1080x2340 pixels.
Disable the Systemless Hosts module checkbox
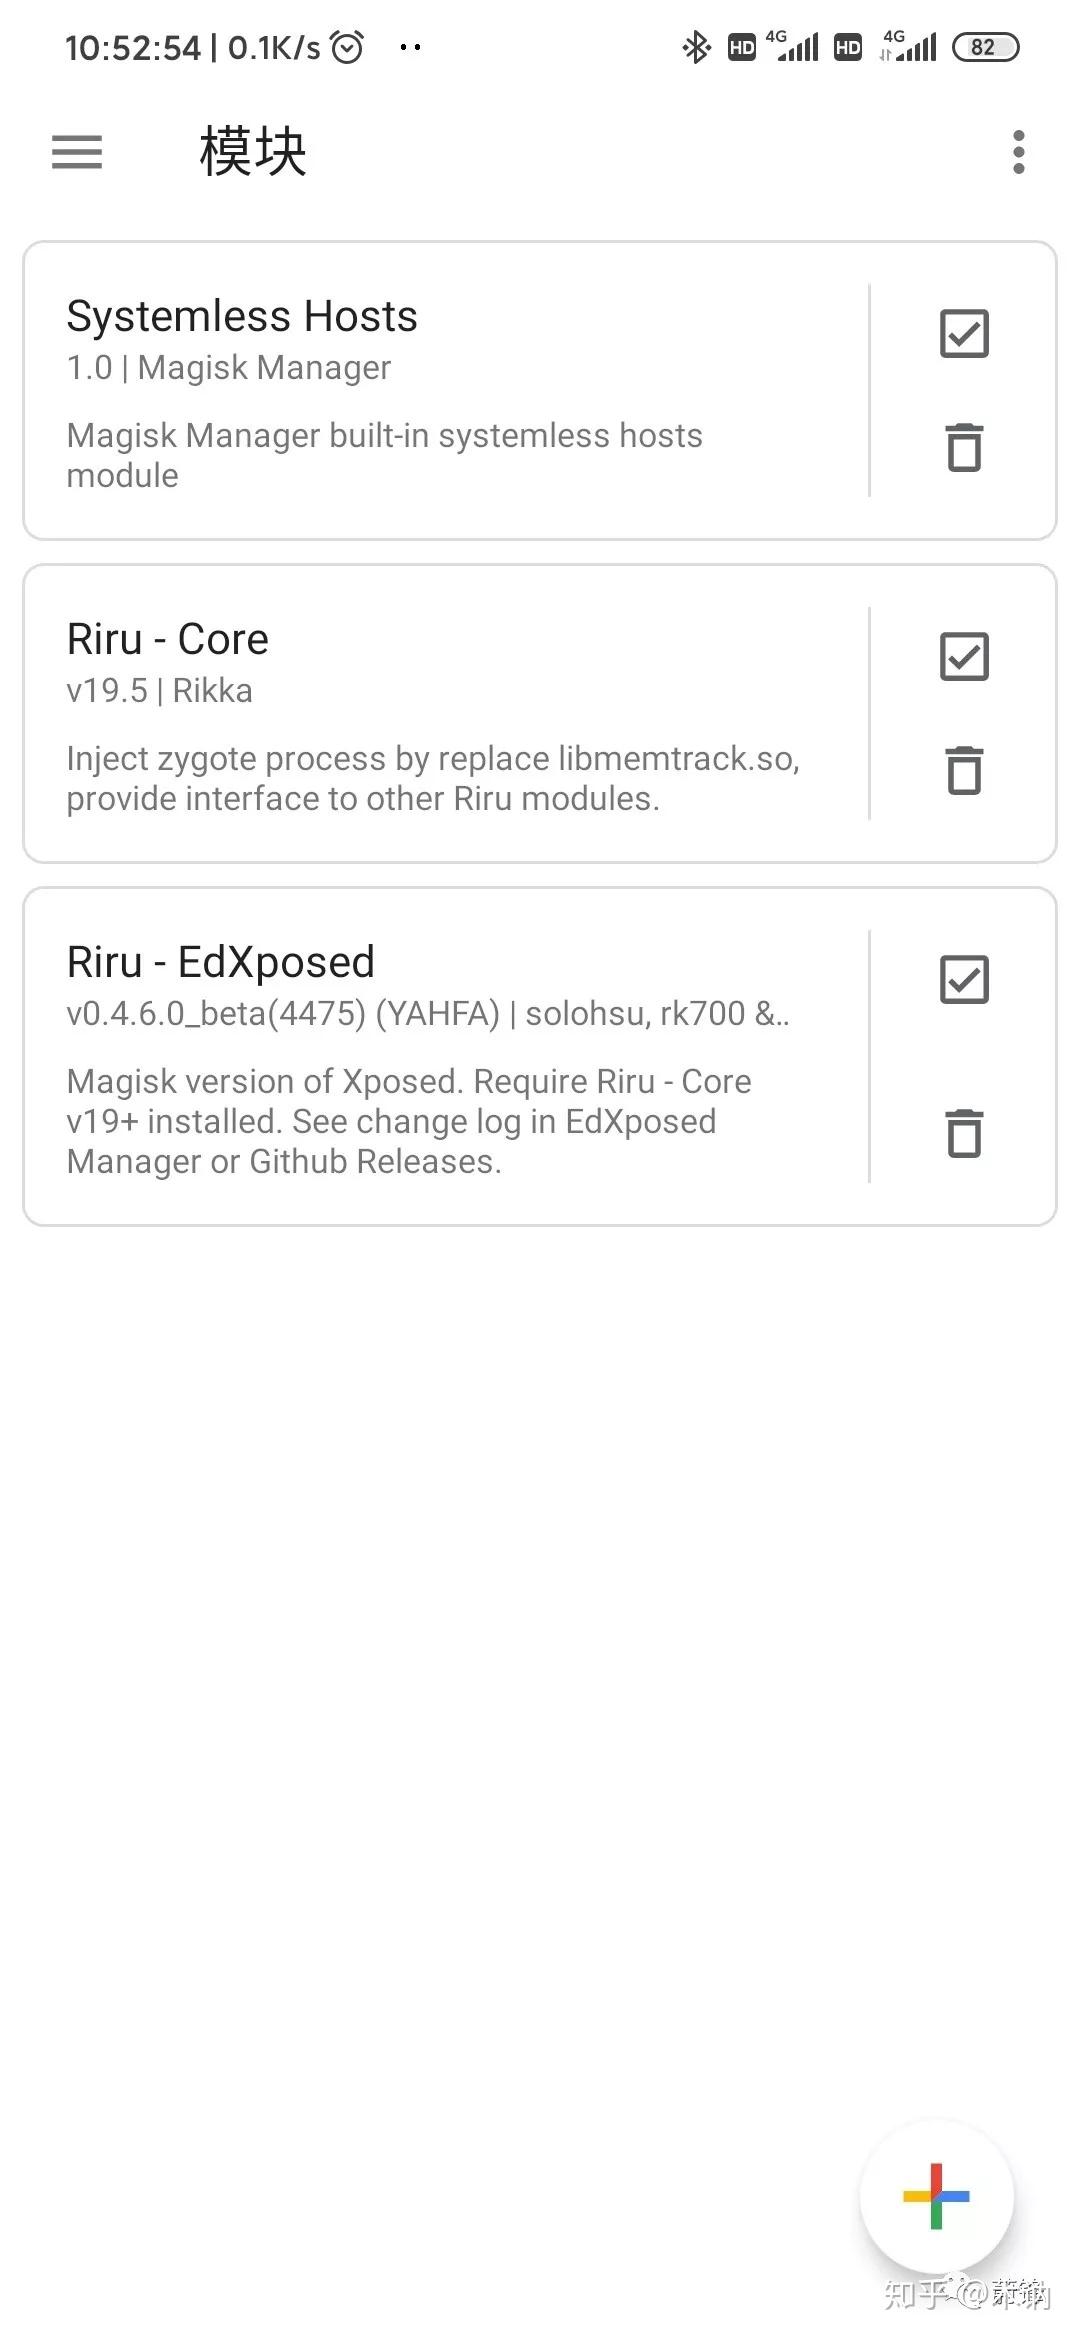(x=964, y=334)
